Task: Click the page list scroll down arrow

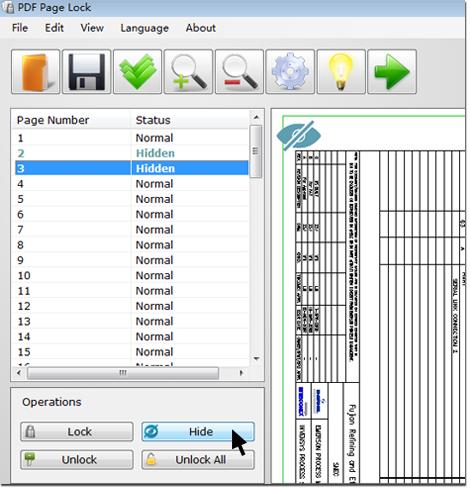Action: coord(256,359)
